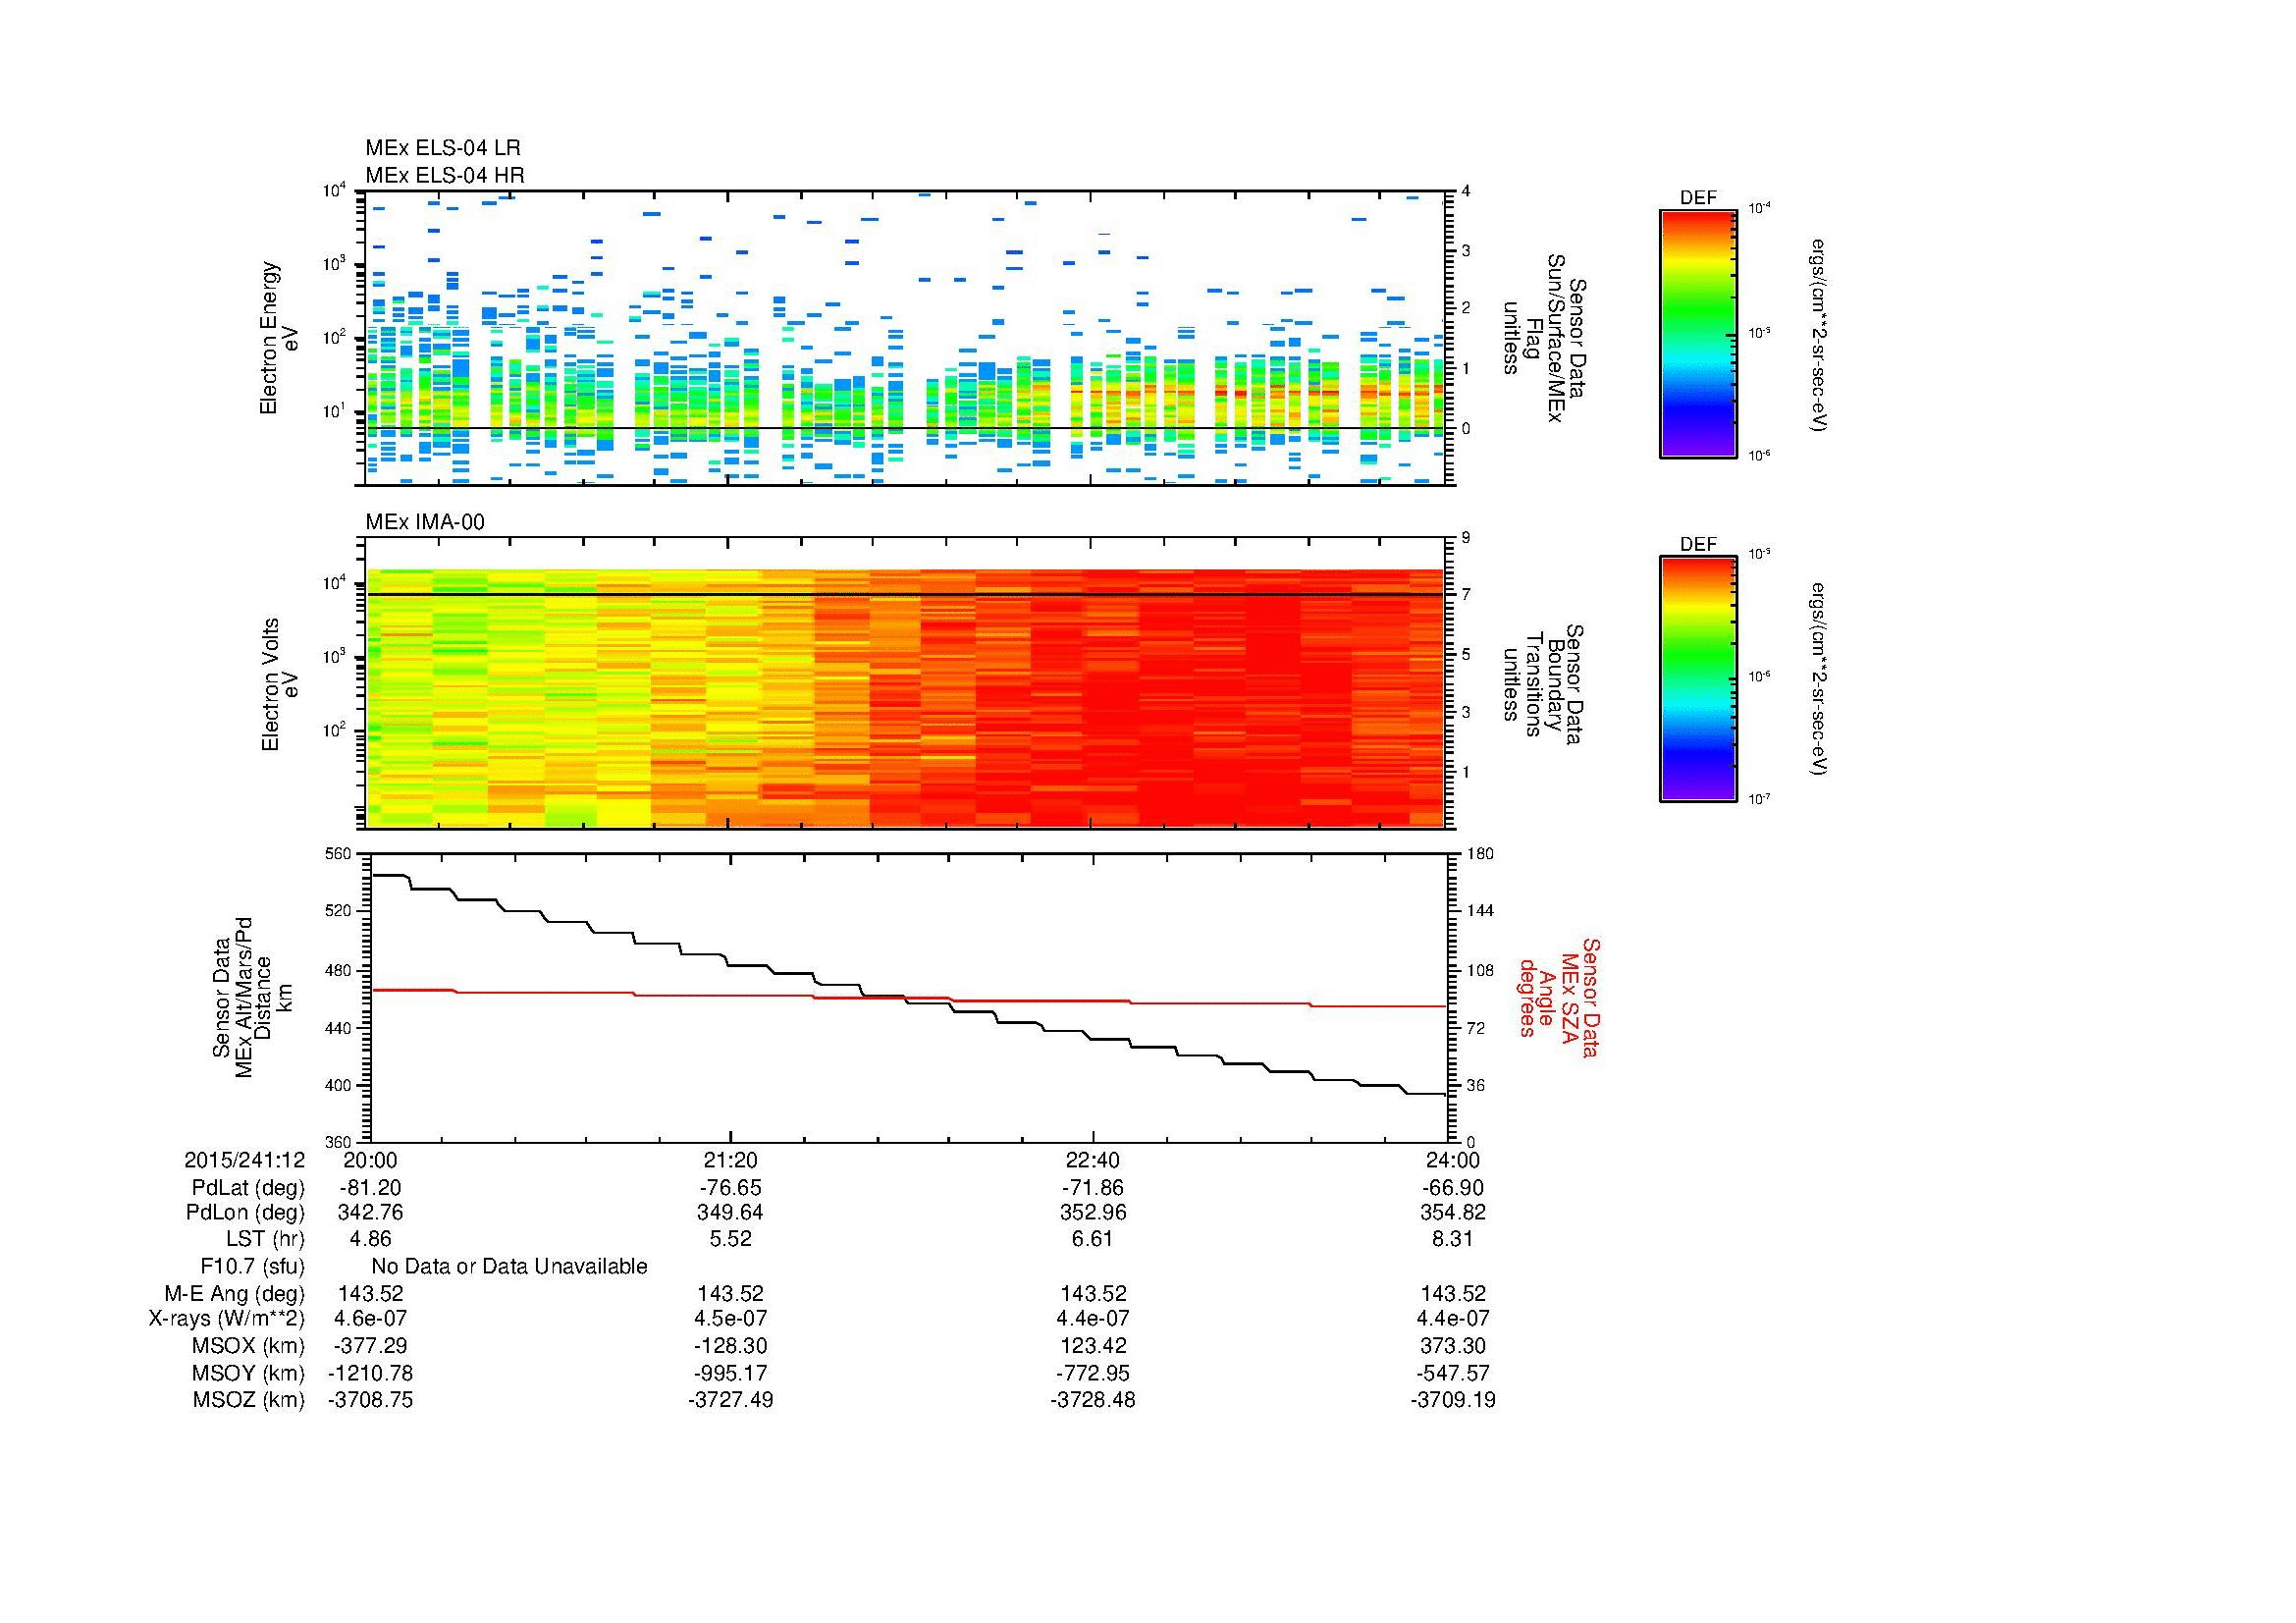Viewport: 2296px width, 1623px height.
Task: Click the MEx ELS-04 LR plot title
Action: 443,148
